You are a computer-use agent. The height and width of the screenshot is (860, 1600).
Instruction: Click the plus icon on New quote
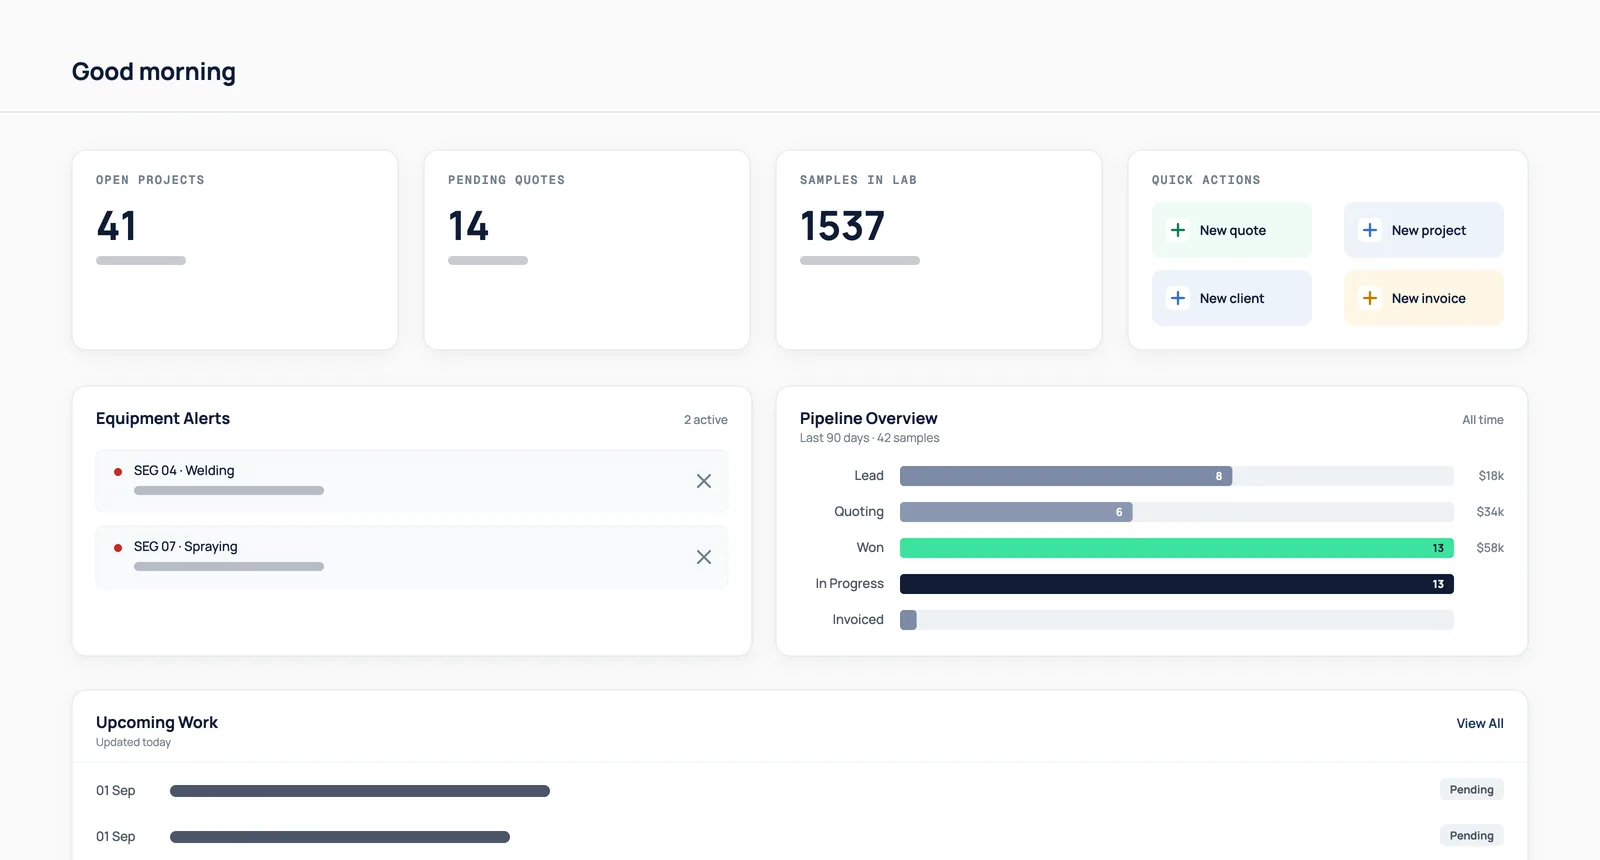click(1178, 230)
